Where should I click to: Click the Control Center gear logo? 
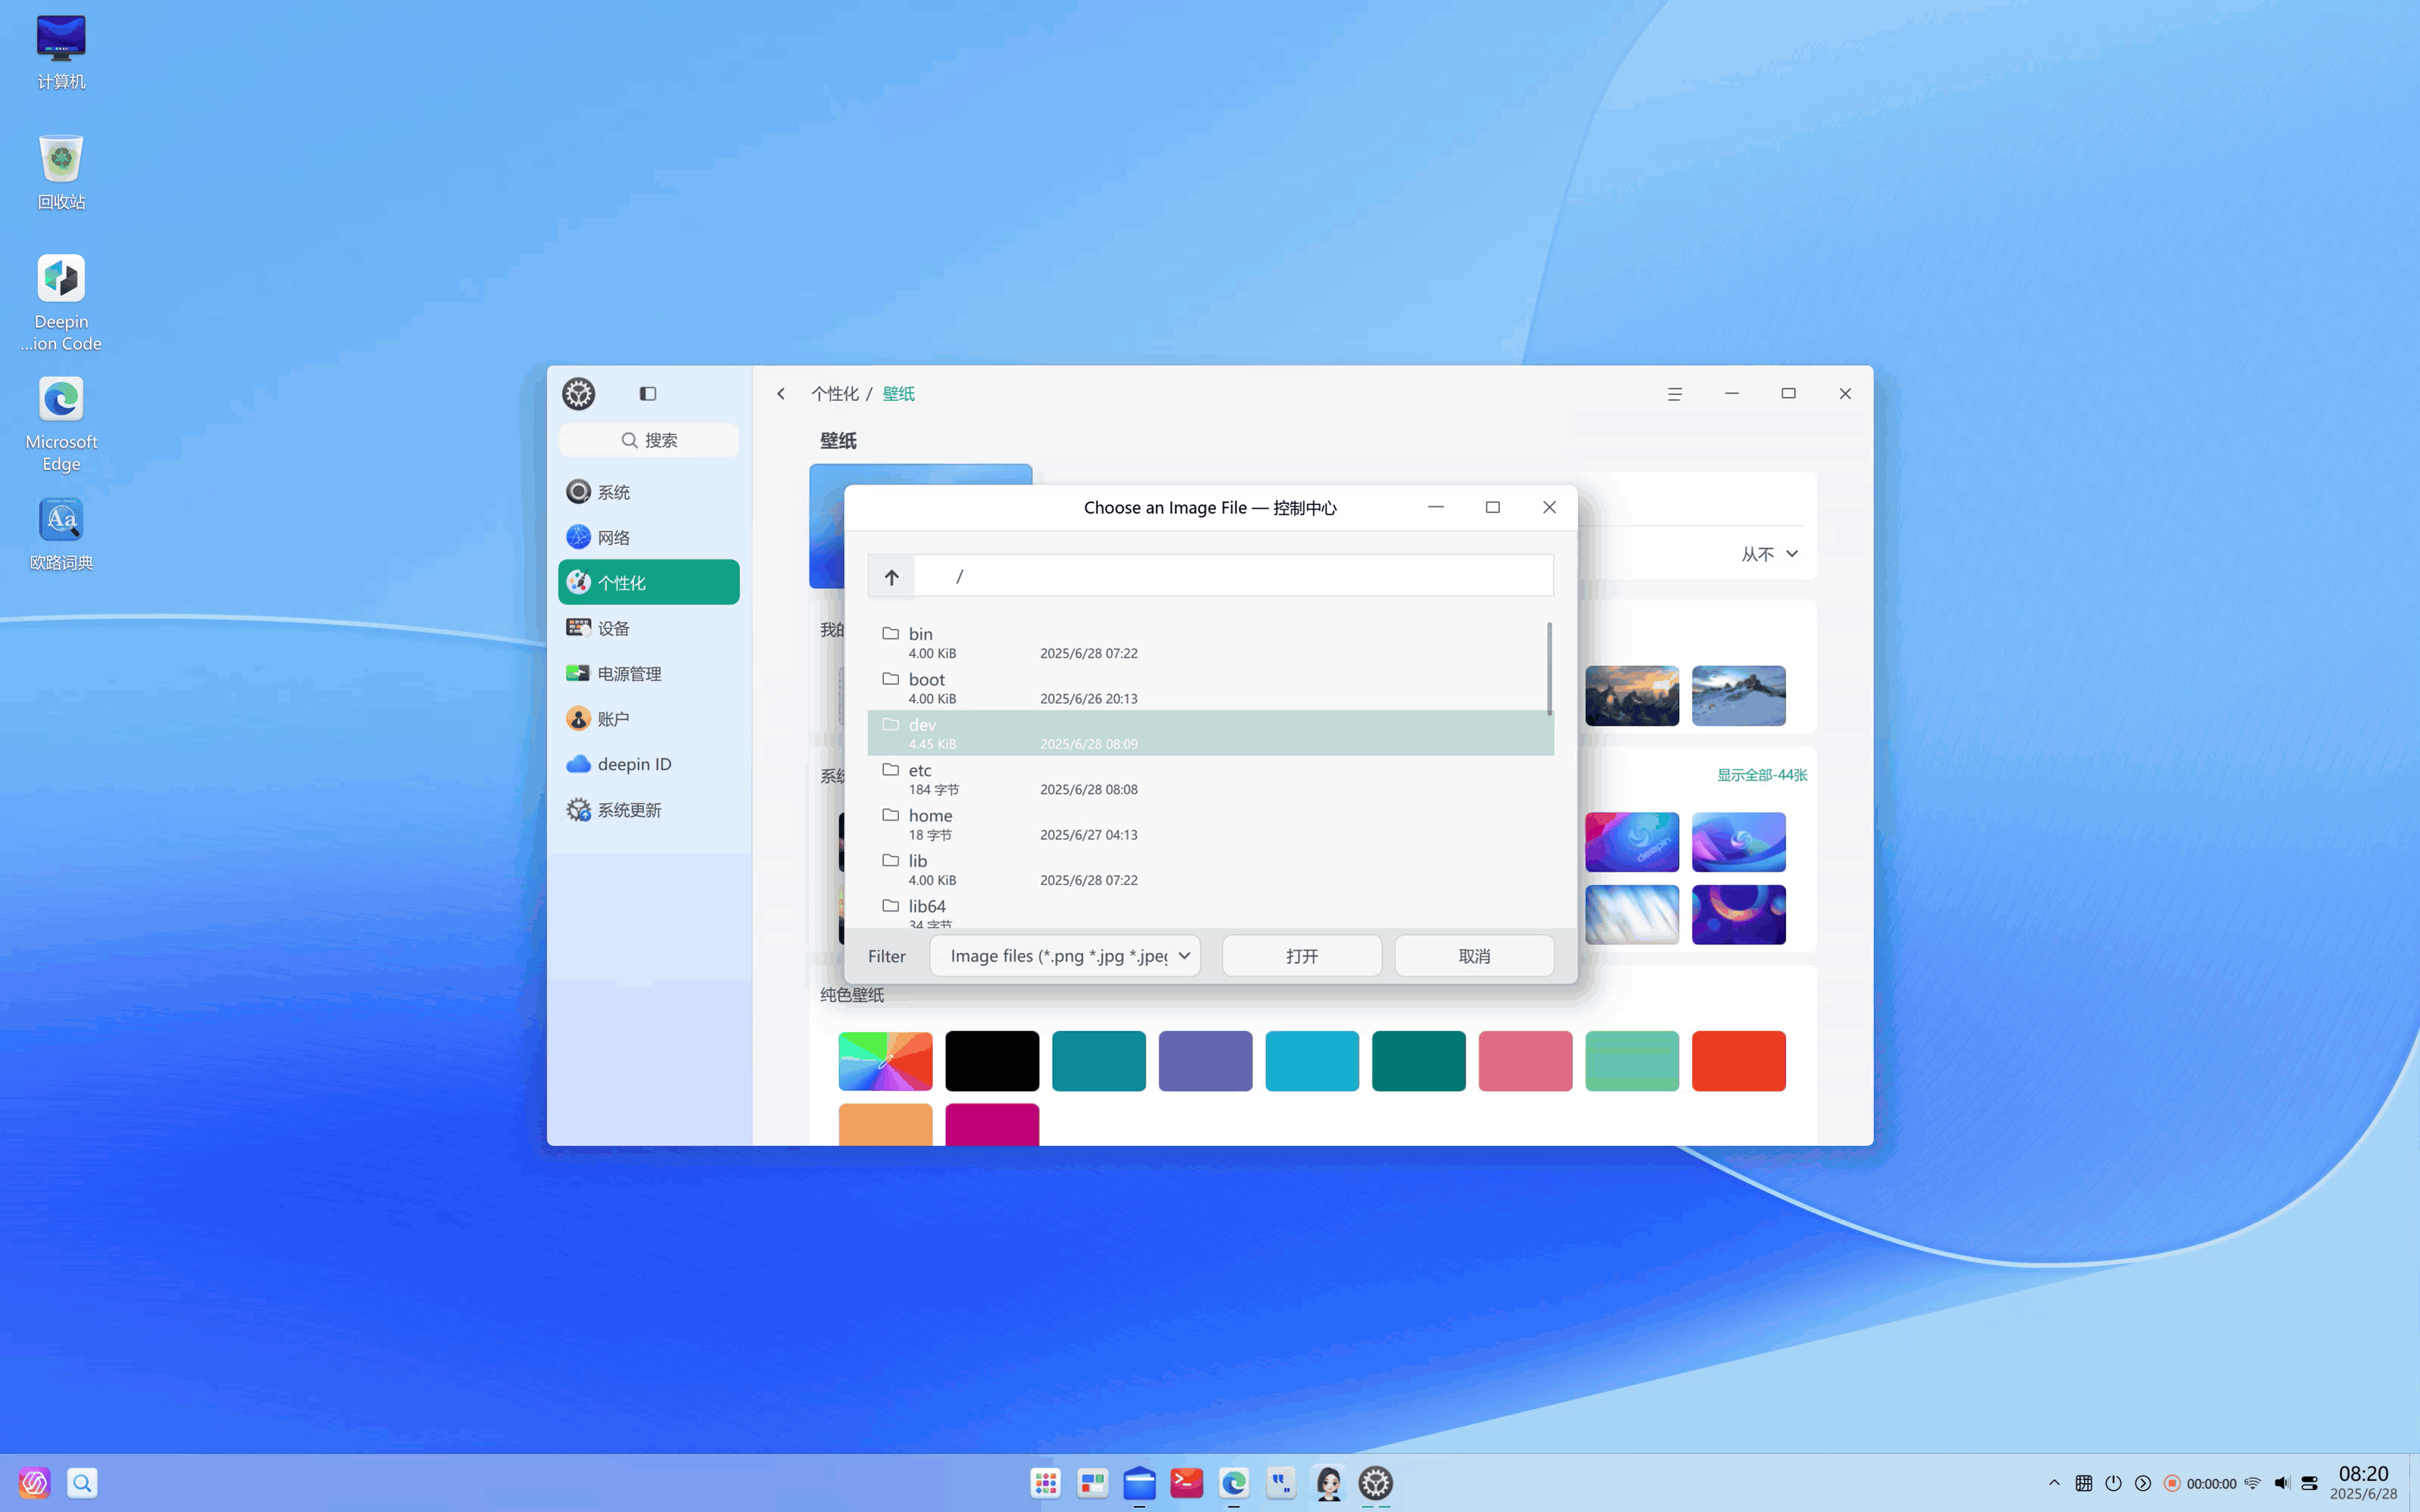pyautogui.click(x=578, y=394)
